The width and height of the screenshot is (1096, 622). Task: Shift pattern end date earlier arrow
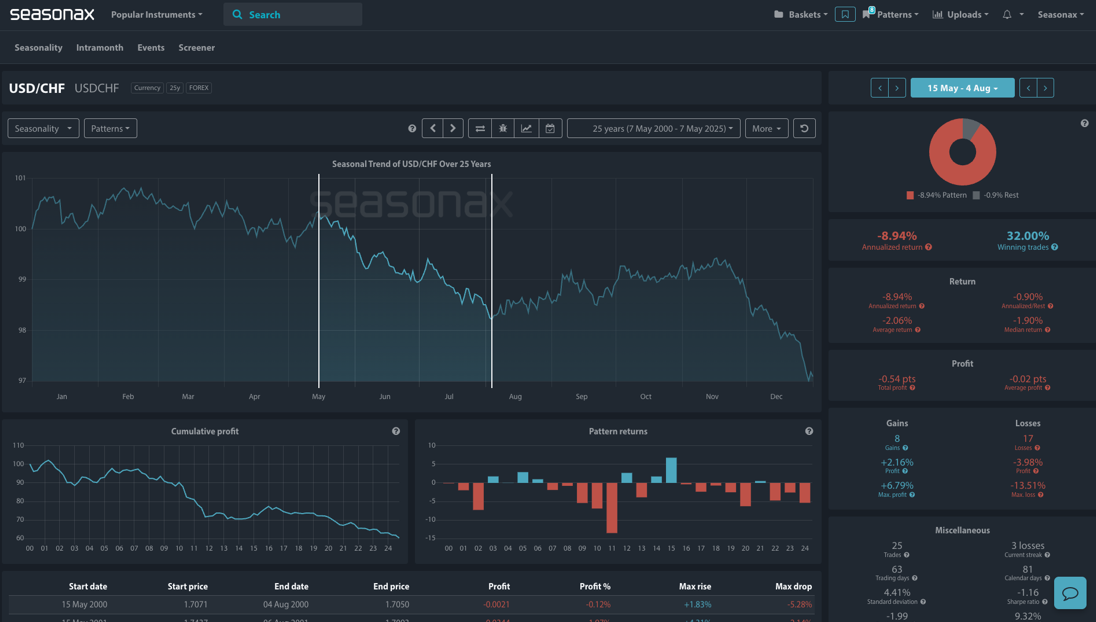[x=1028, y=88]
